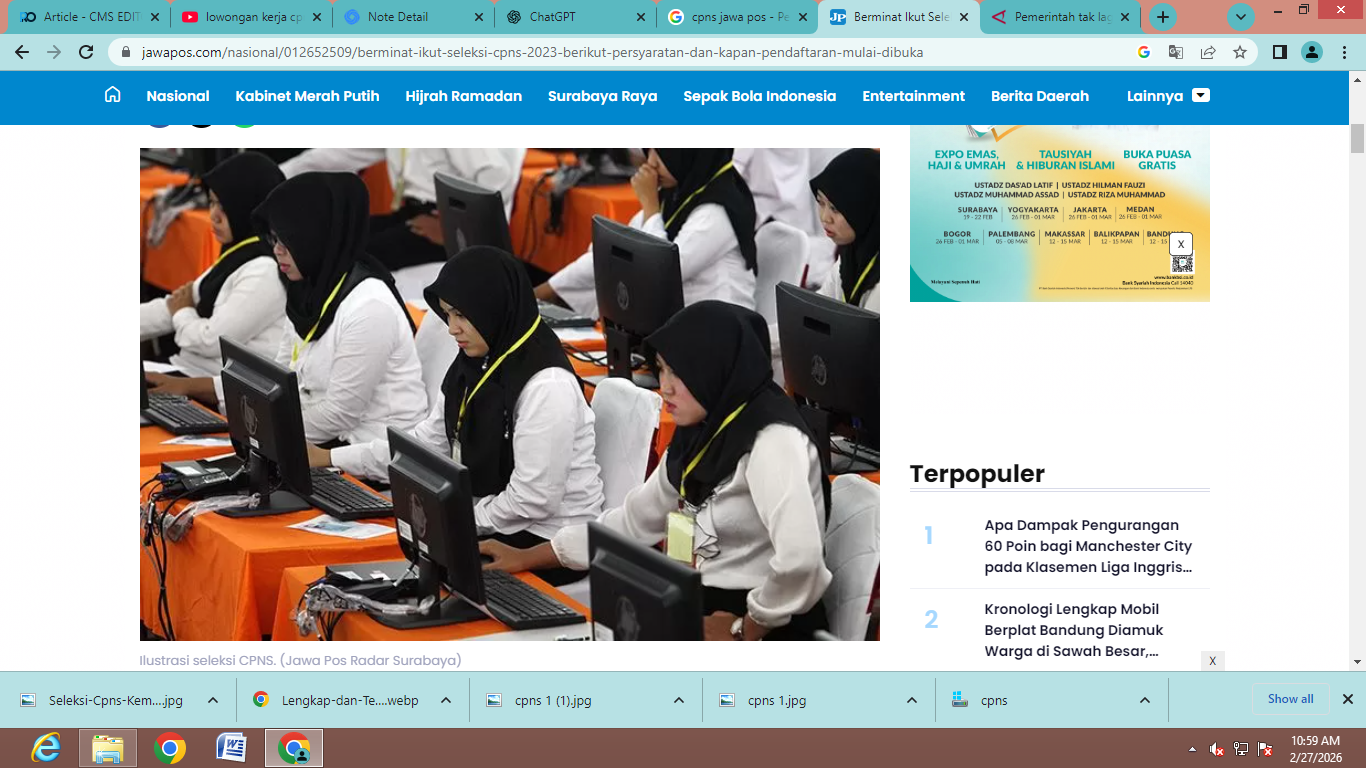The image size is (1366, 768).
Task: Click the volume muted tray icon
Action: tap(1217, 749)
